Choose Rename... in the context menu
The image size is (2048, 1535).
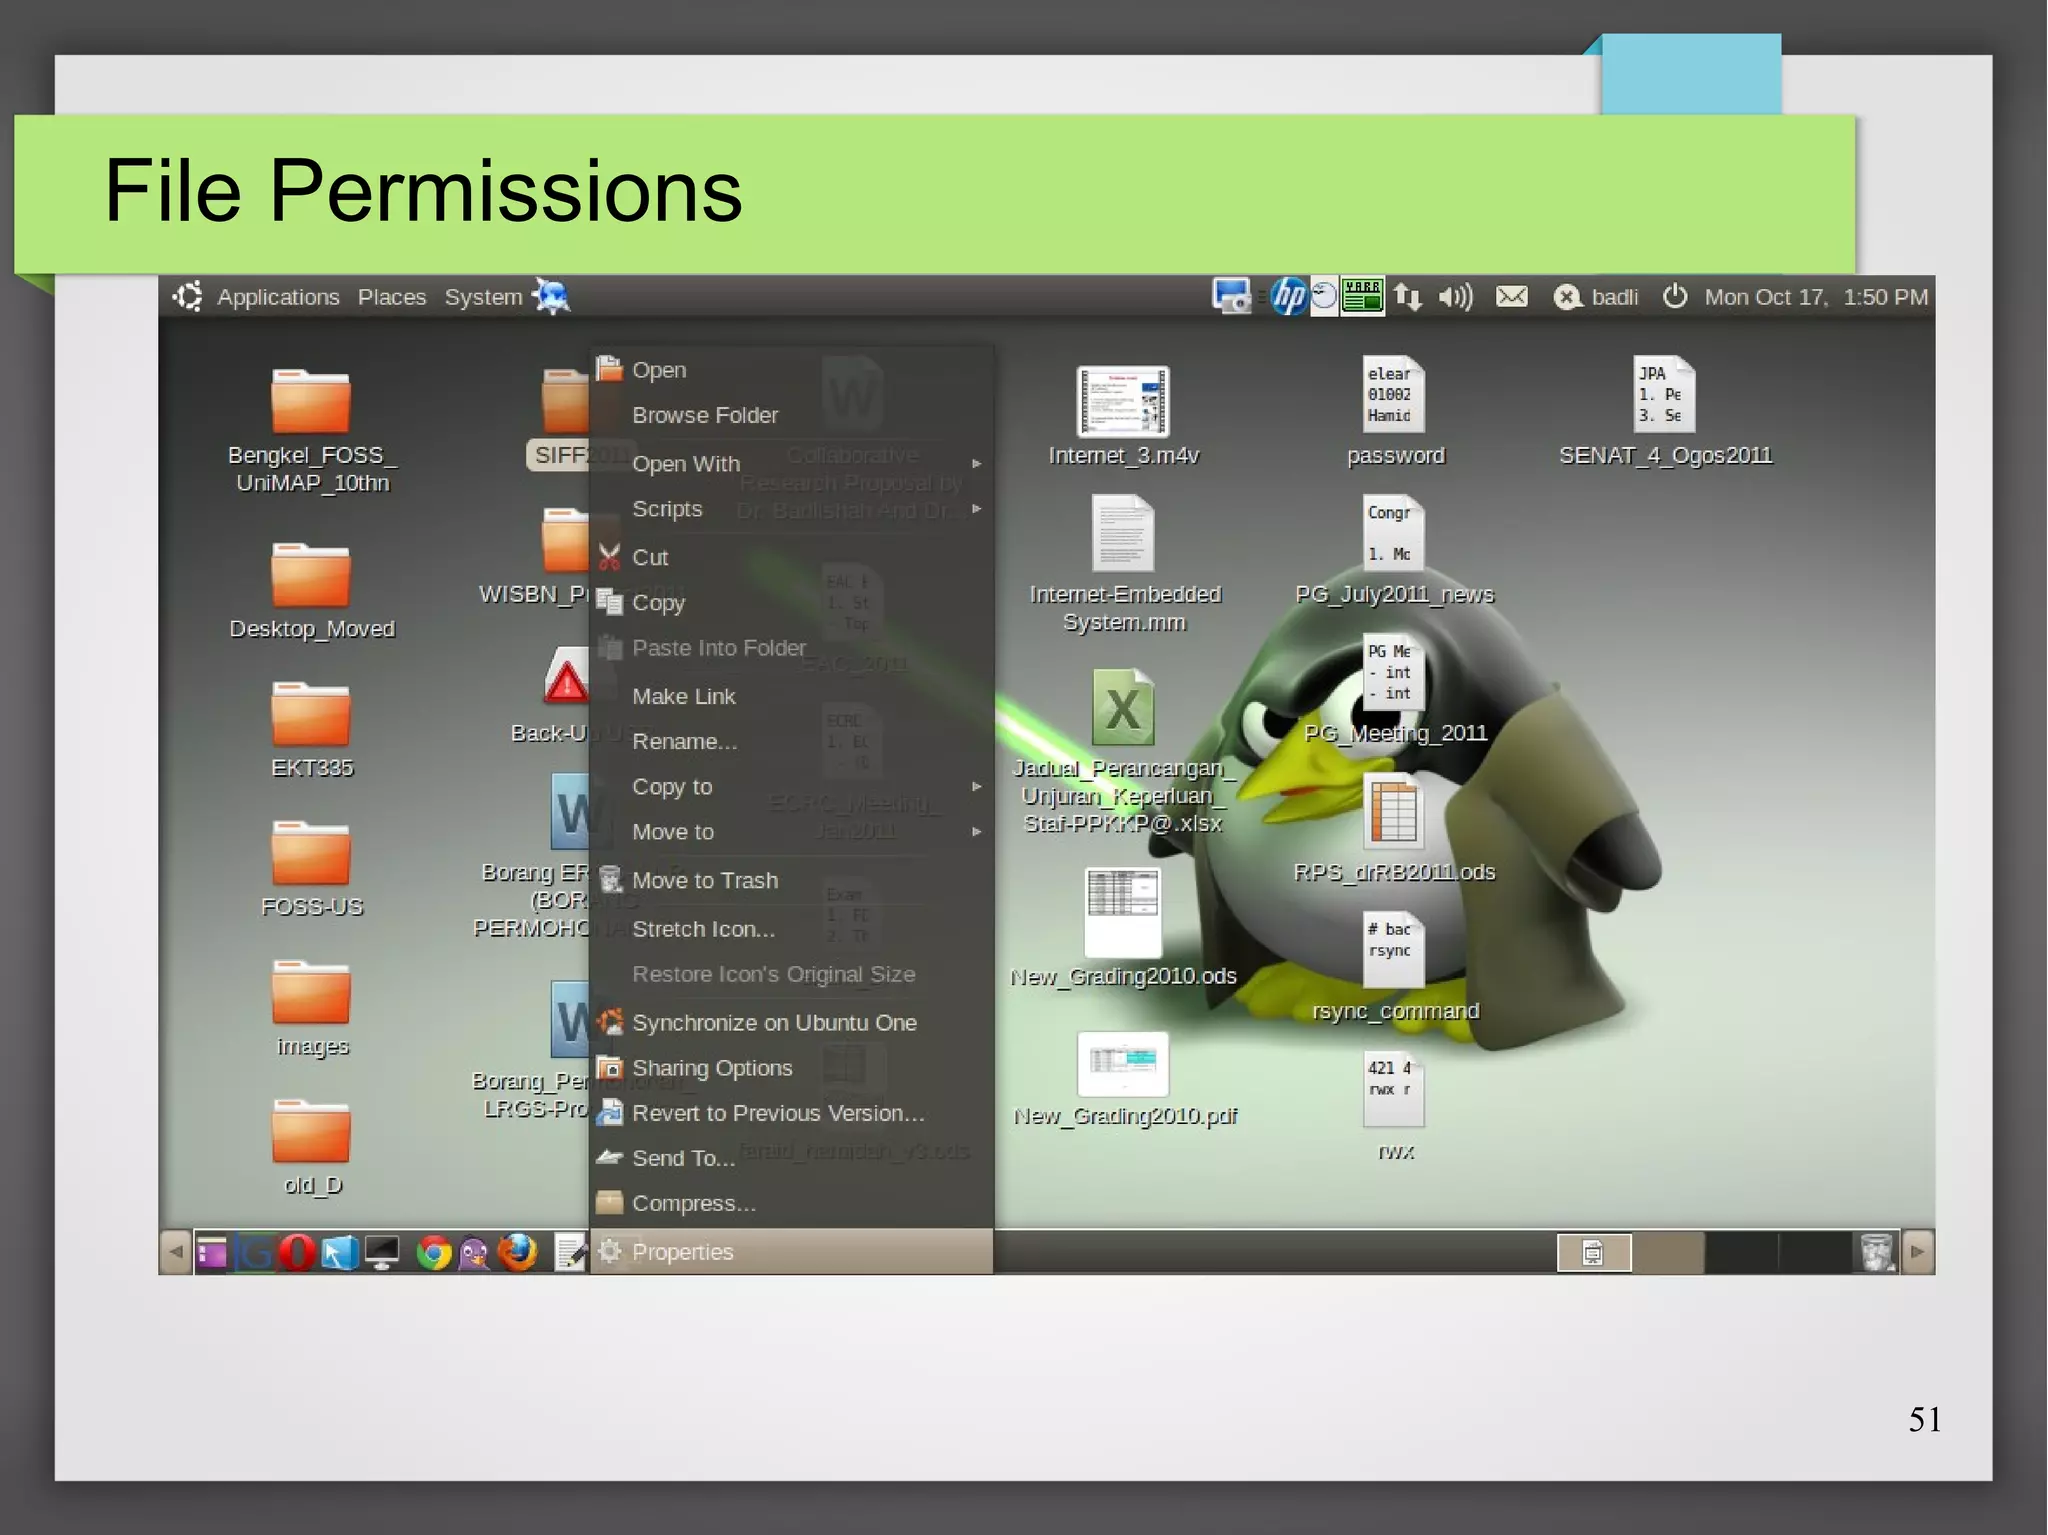pos(791,741)
